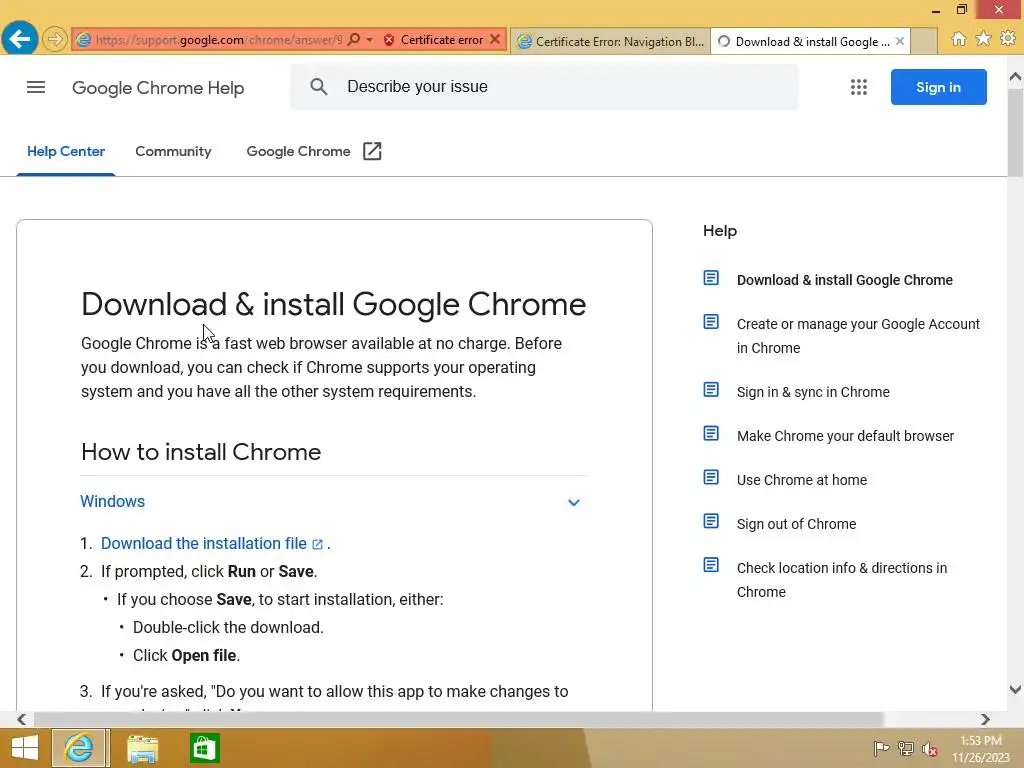The height and width of the screenshot is (768, 1024).
Task: Stop loading with the address bar X
Action: click(x=495, y=39)
